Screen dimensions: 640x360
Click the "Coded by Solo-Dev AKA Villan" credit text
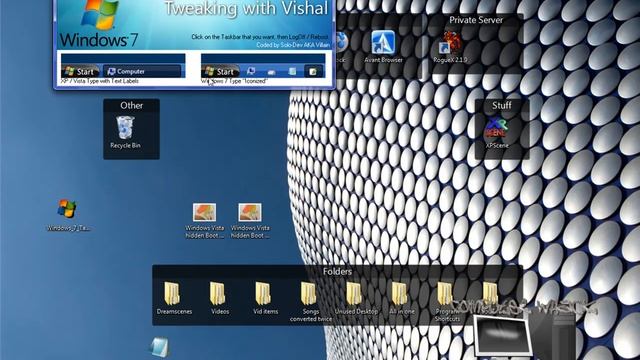click(x=293, y=45)
